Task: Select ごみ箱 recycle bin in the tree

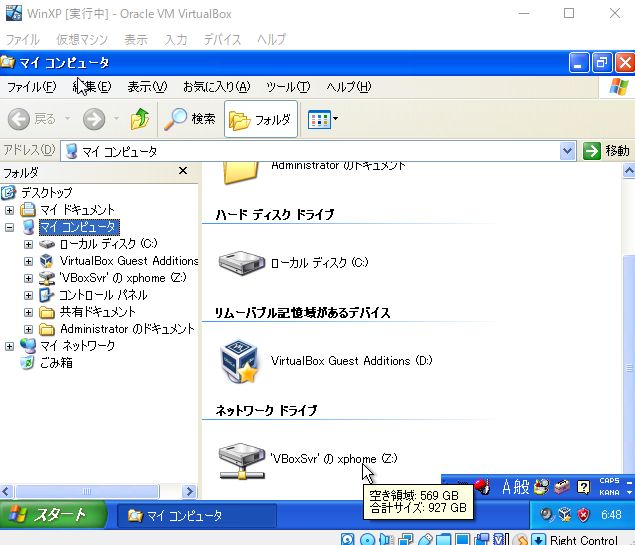Action: 56,363
